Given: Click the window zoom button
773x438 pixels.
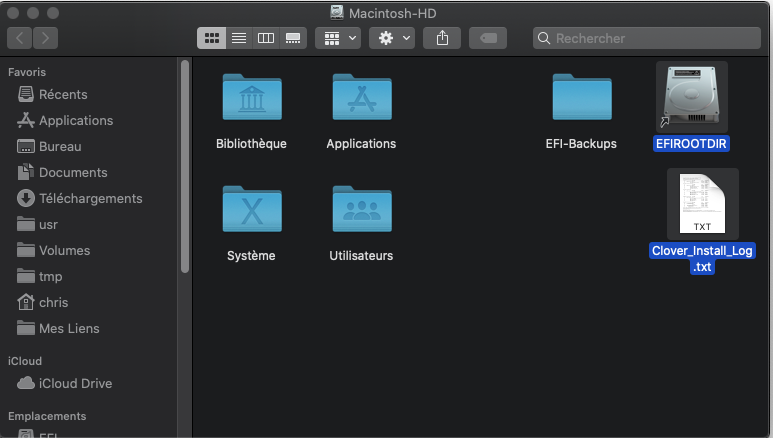Looking at the screenshot, I should (53, 13).
